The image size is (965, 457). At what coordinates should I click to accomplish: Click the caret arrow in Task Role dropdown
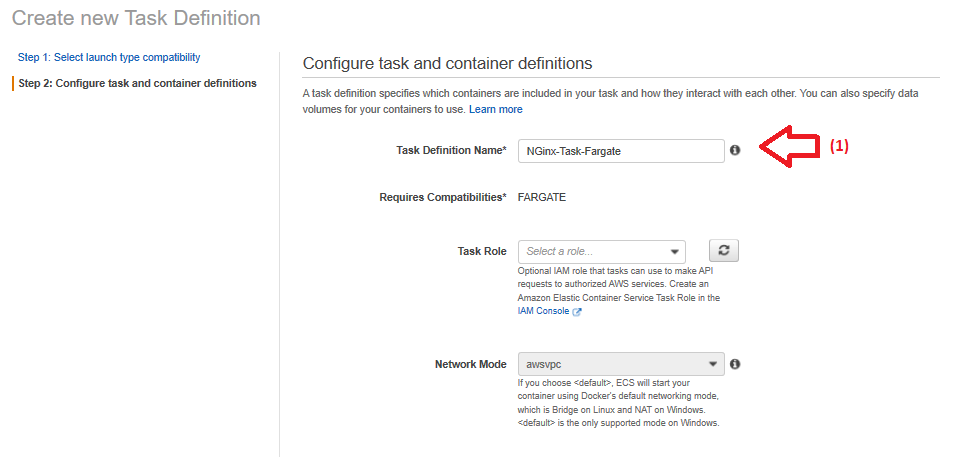[x=675, y=252]
